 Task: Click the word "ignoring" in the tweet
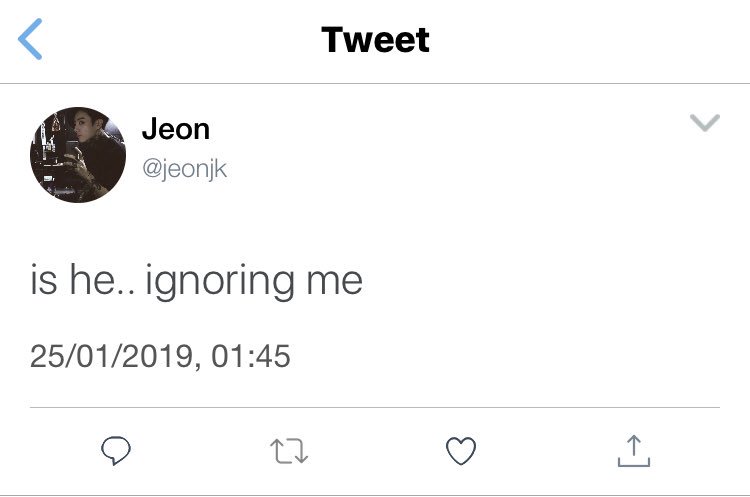tap(220, 282)
